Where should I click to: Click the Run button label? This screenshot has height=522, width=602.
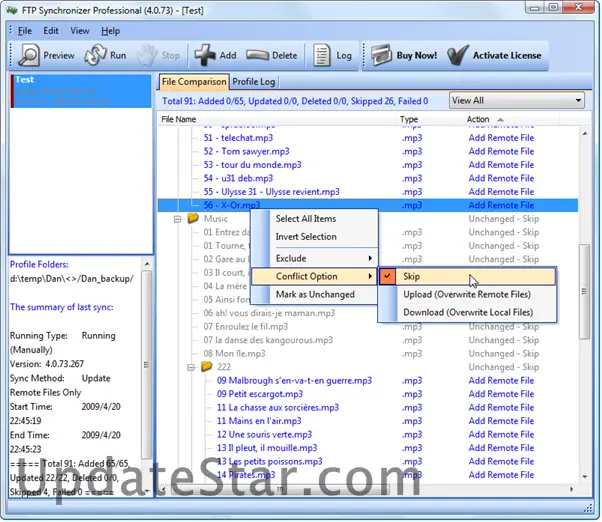(118, 56)
